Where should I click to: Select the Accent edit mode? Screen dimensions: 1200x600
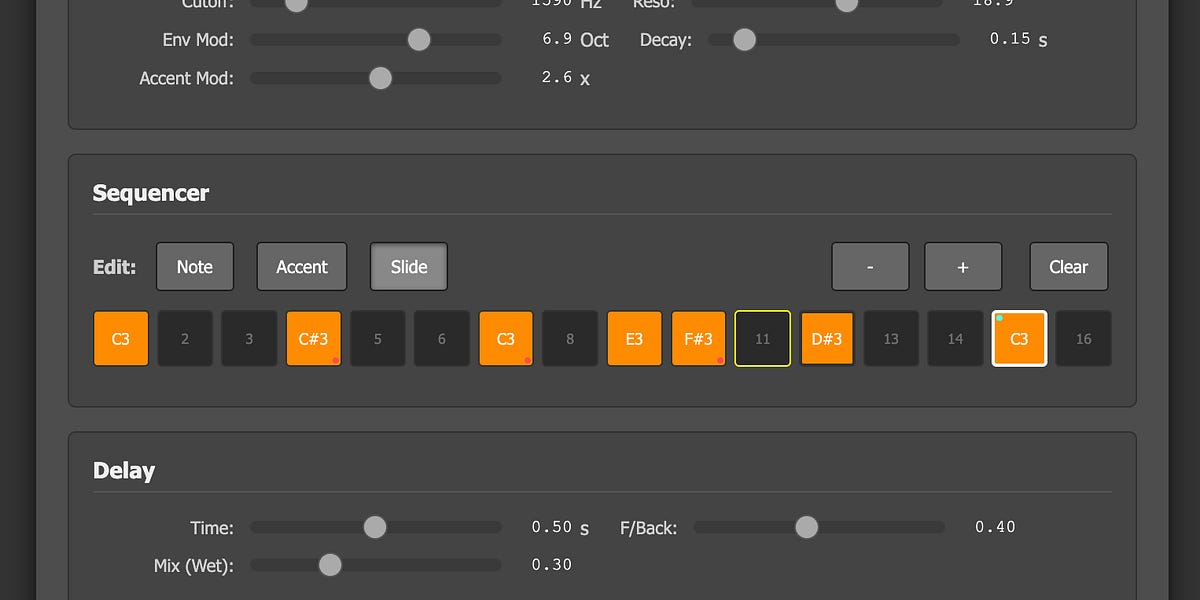coord(302,267)
